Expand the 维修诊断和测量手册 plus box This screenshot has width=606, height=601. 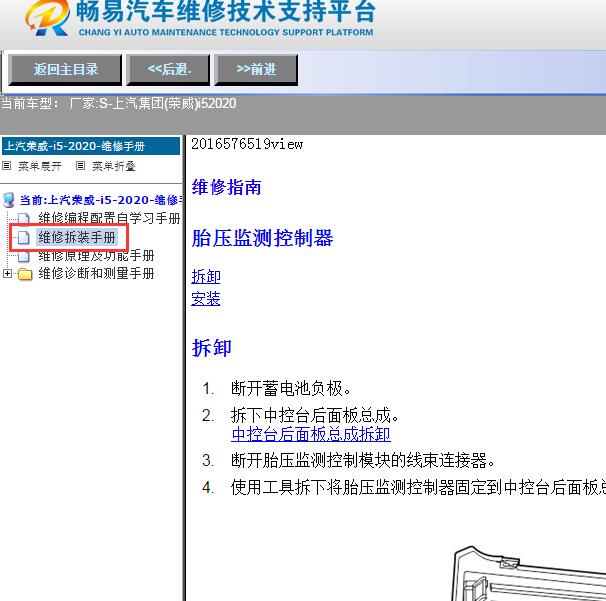click(7, 274)
